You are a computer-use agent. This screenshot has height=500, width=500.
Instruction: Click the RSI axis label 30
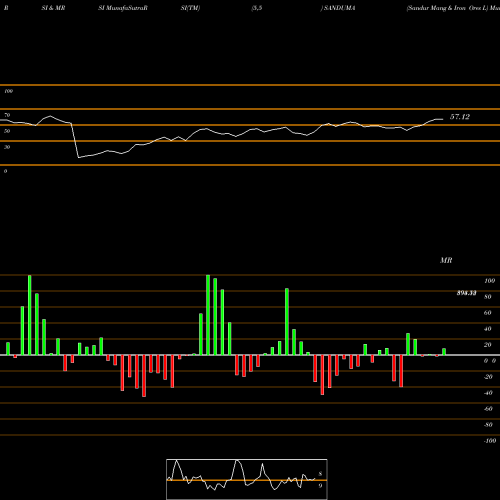coord(7,147)
